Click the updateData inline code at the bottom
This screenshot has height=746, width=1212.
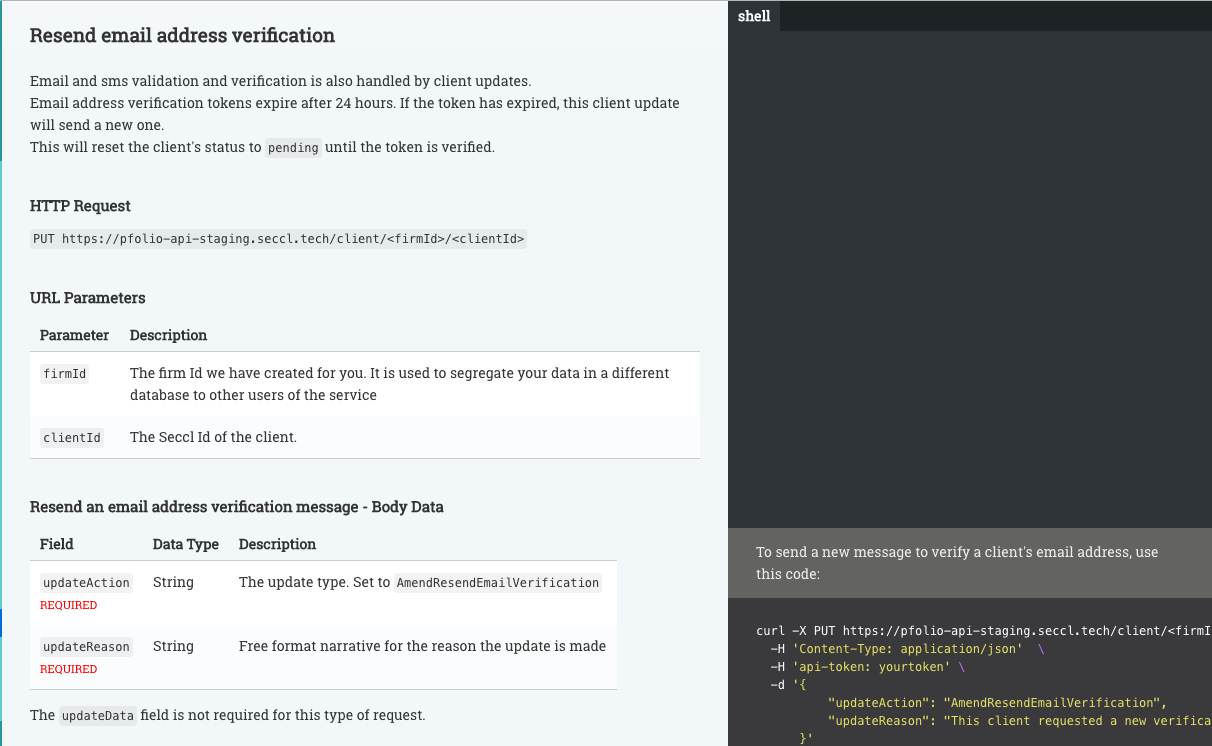[95, 715]
